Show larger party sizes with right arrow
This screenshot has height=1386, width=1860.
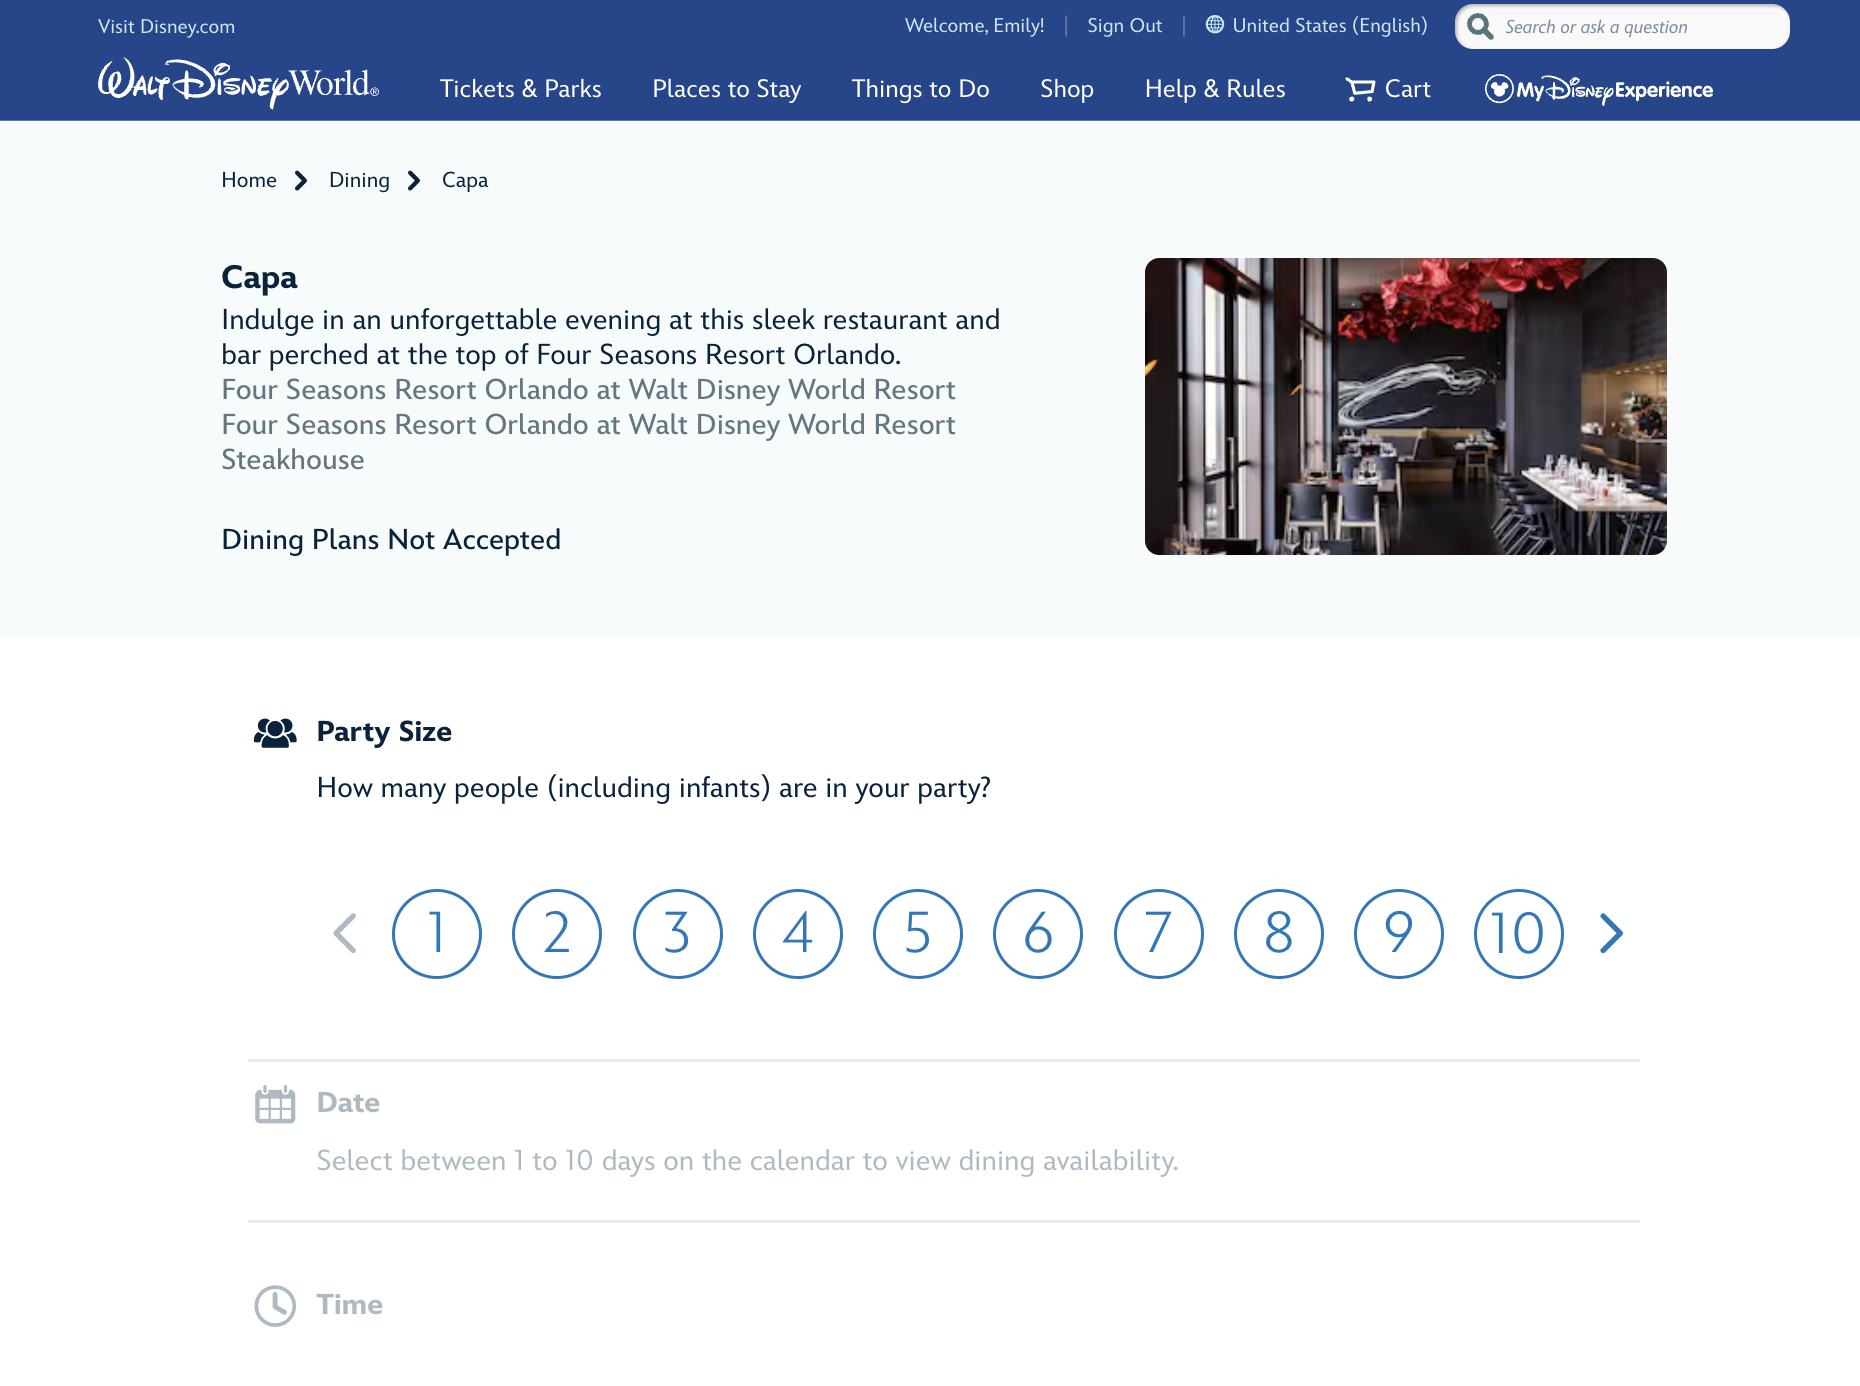pos(1611,934)
